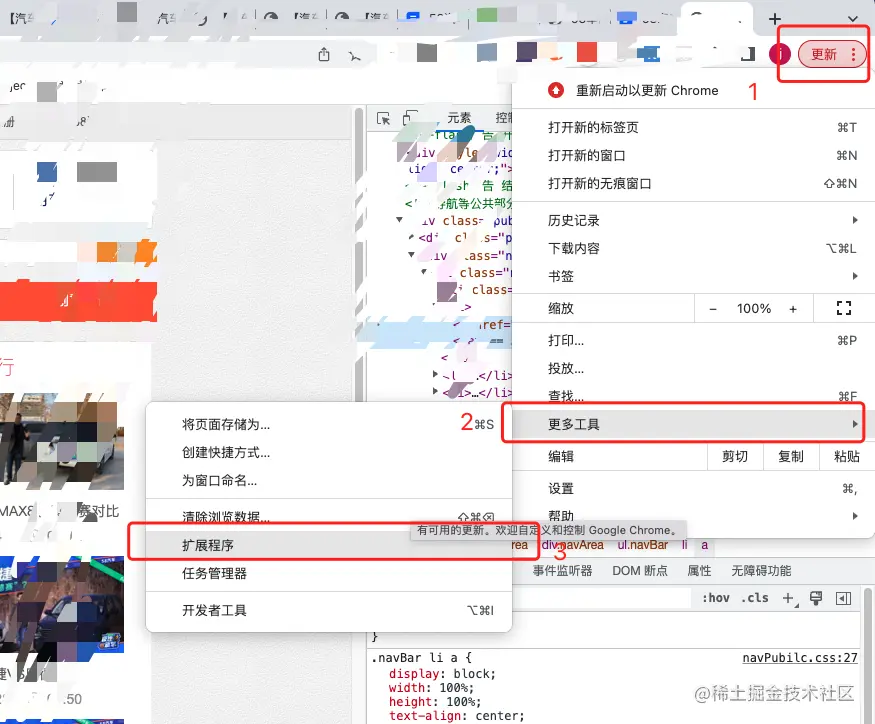Select 清除浏览数据... in submenu
The height and width of the screenshot is (724, 875).
click(329, 517)
